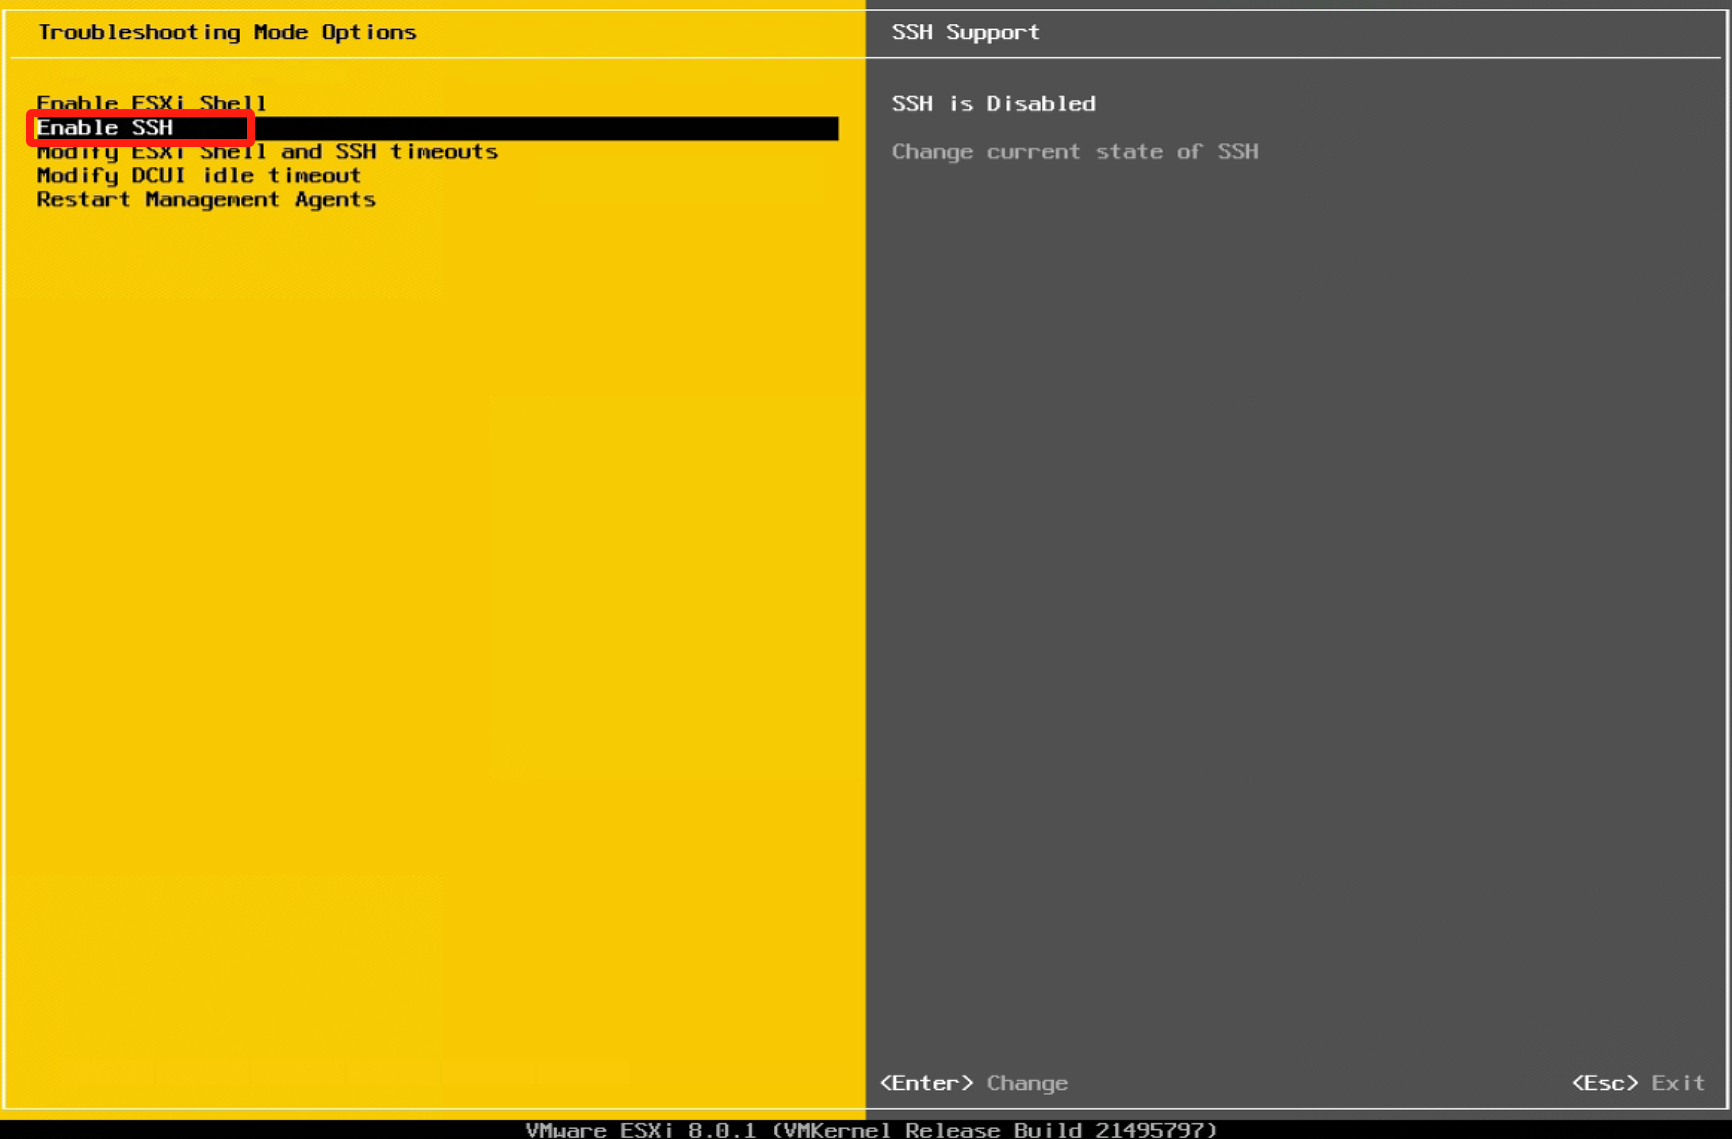Click the word 'timeouts' in the Shell/SSH entry
This screenshot has width=1732, height=1139.
[x=444, y=152]
